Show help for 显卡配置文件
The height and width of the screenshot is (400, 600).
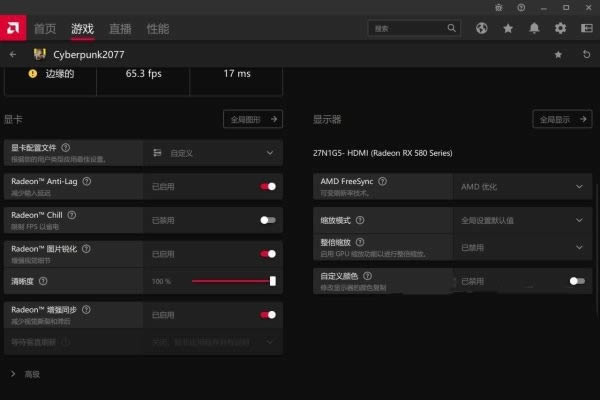(x=66, y=147)
